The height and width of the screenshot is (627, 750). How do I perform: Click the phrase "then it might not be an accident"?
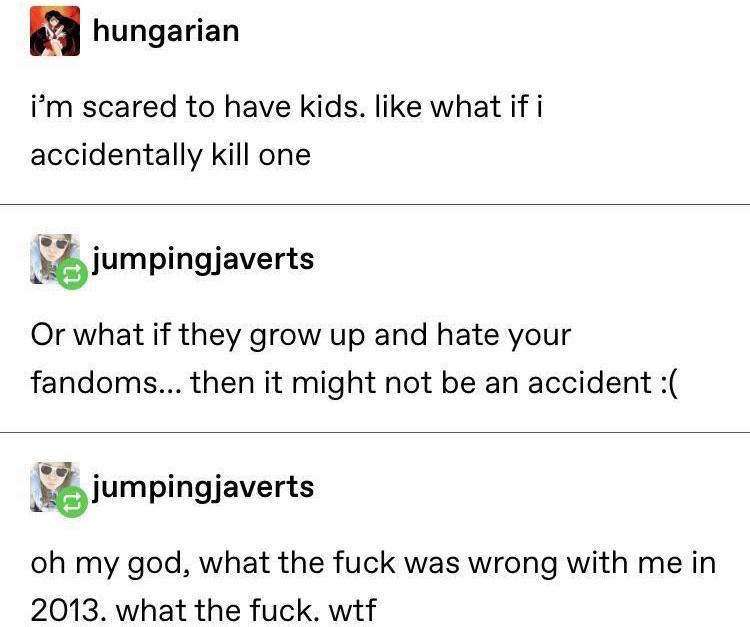421,383
